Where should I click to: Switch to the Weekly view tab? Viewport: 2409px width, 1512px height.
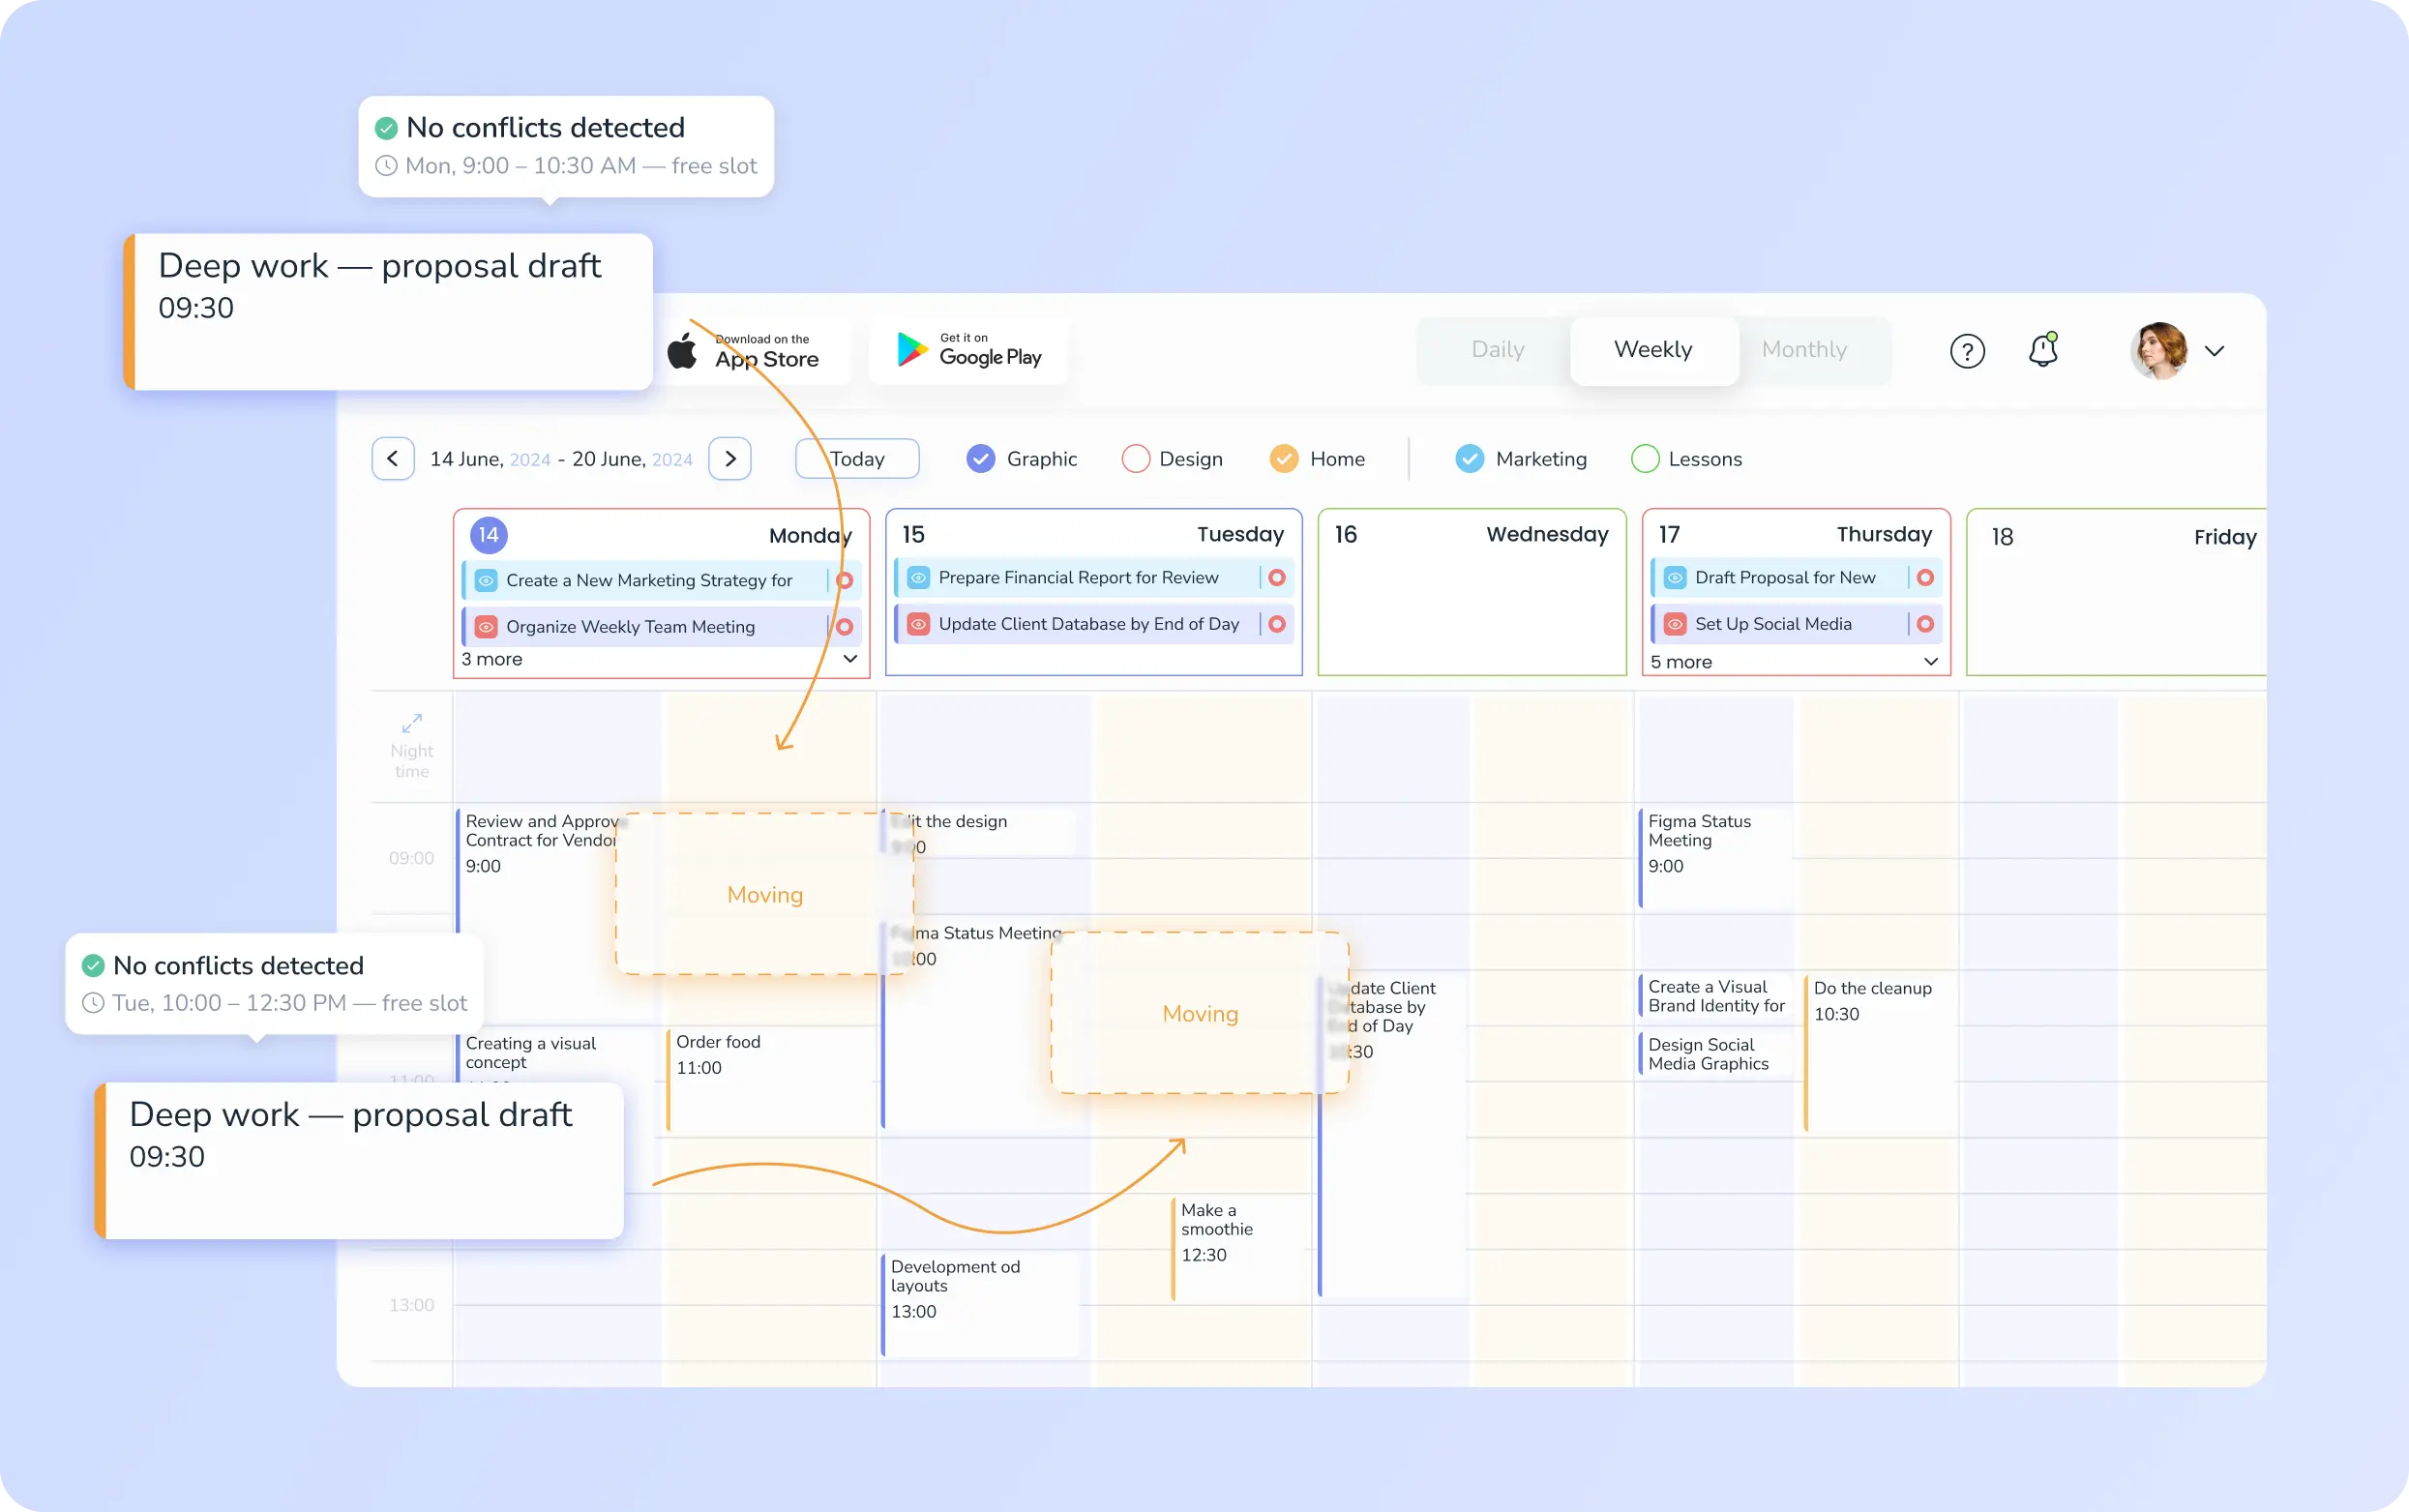point(1653,350)
